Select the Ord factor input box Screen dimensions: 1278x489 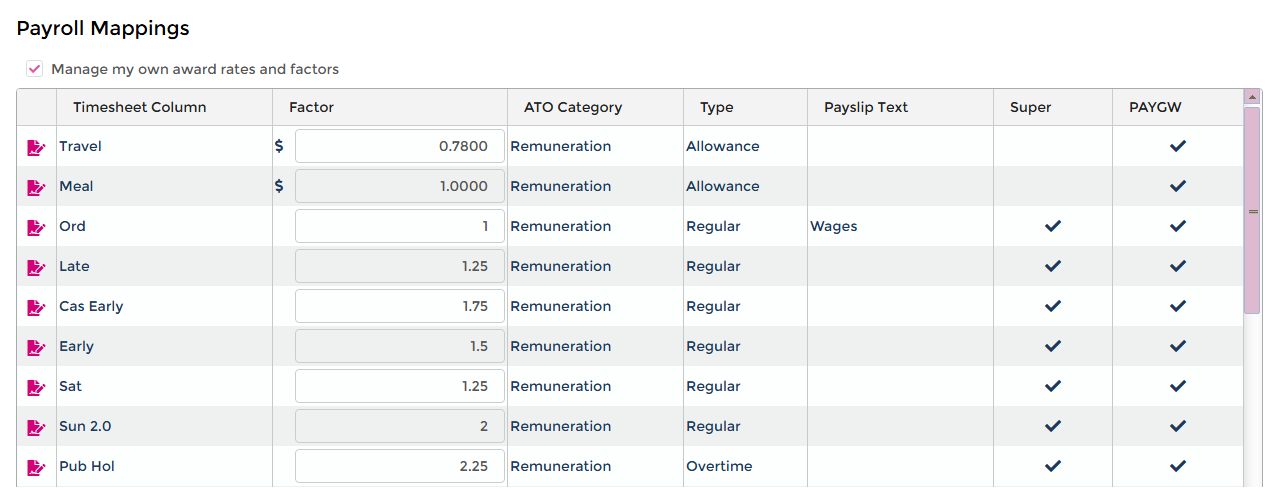(399, 226)
